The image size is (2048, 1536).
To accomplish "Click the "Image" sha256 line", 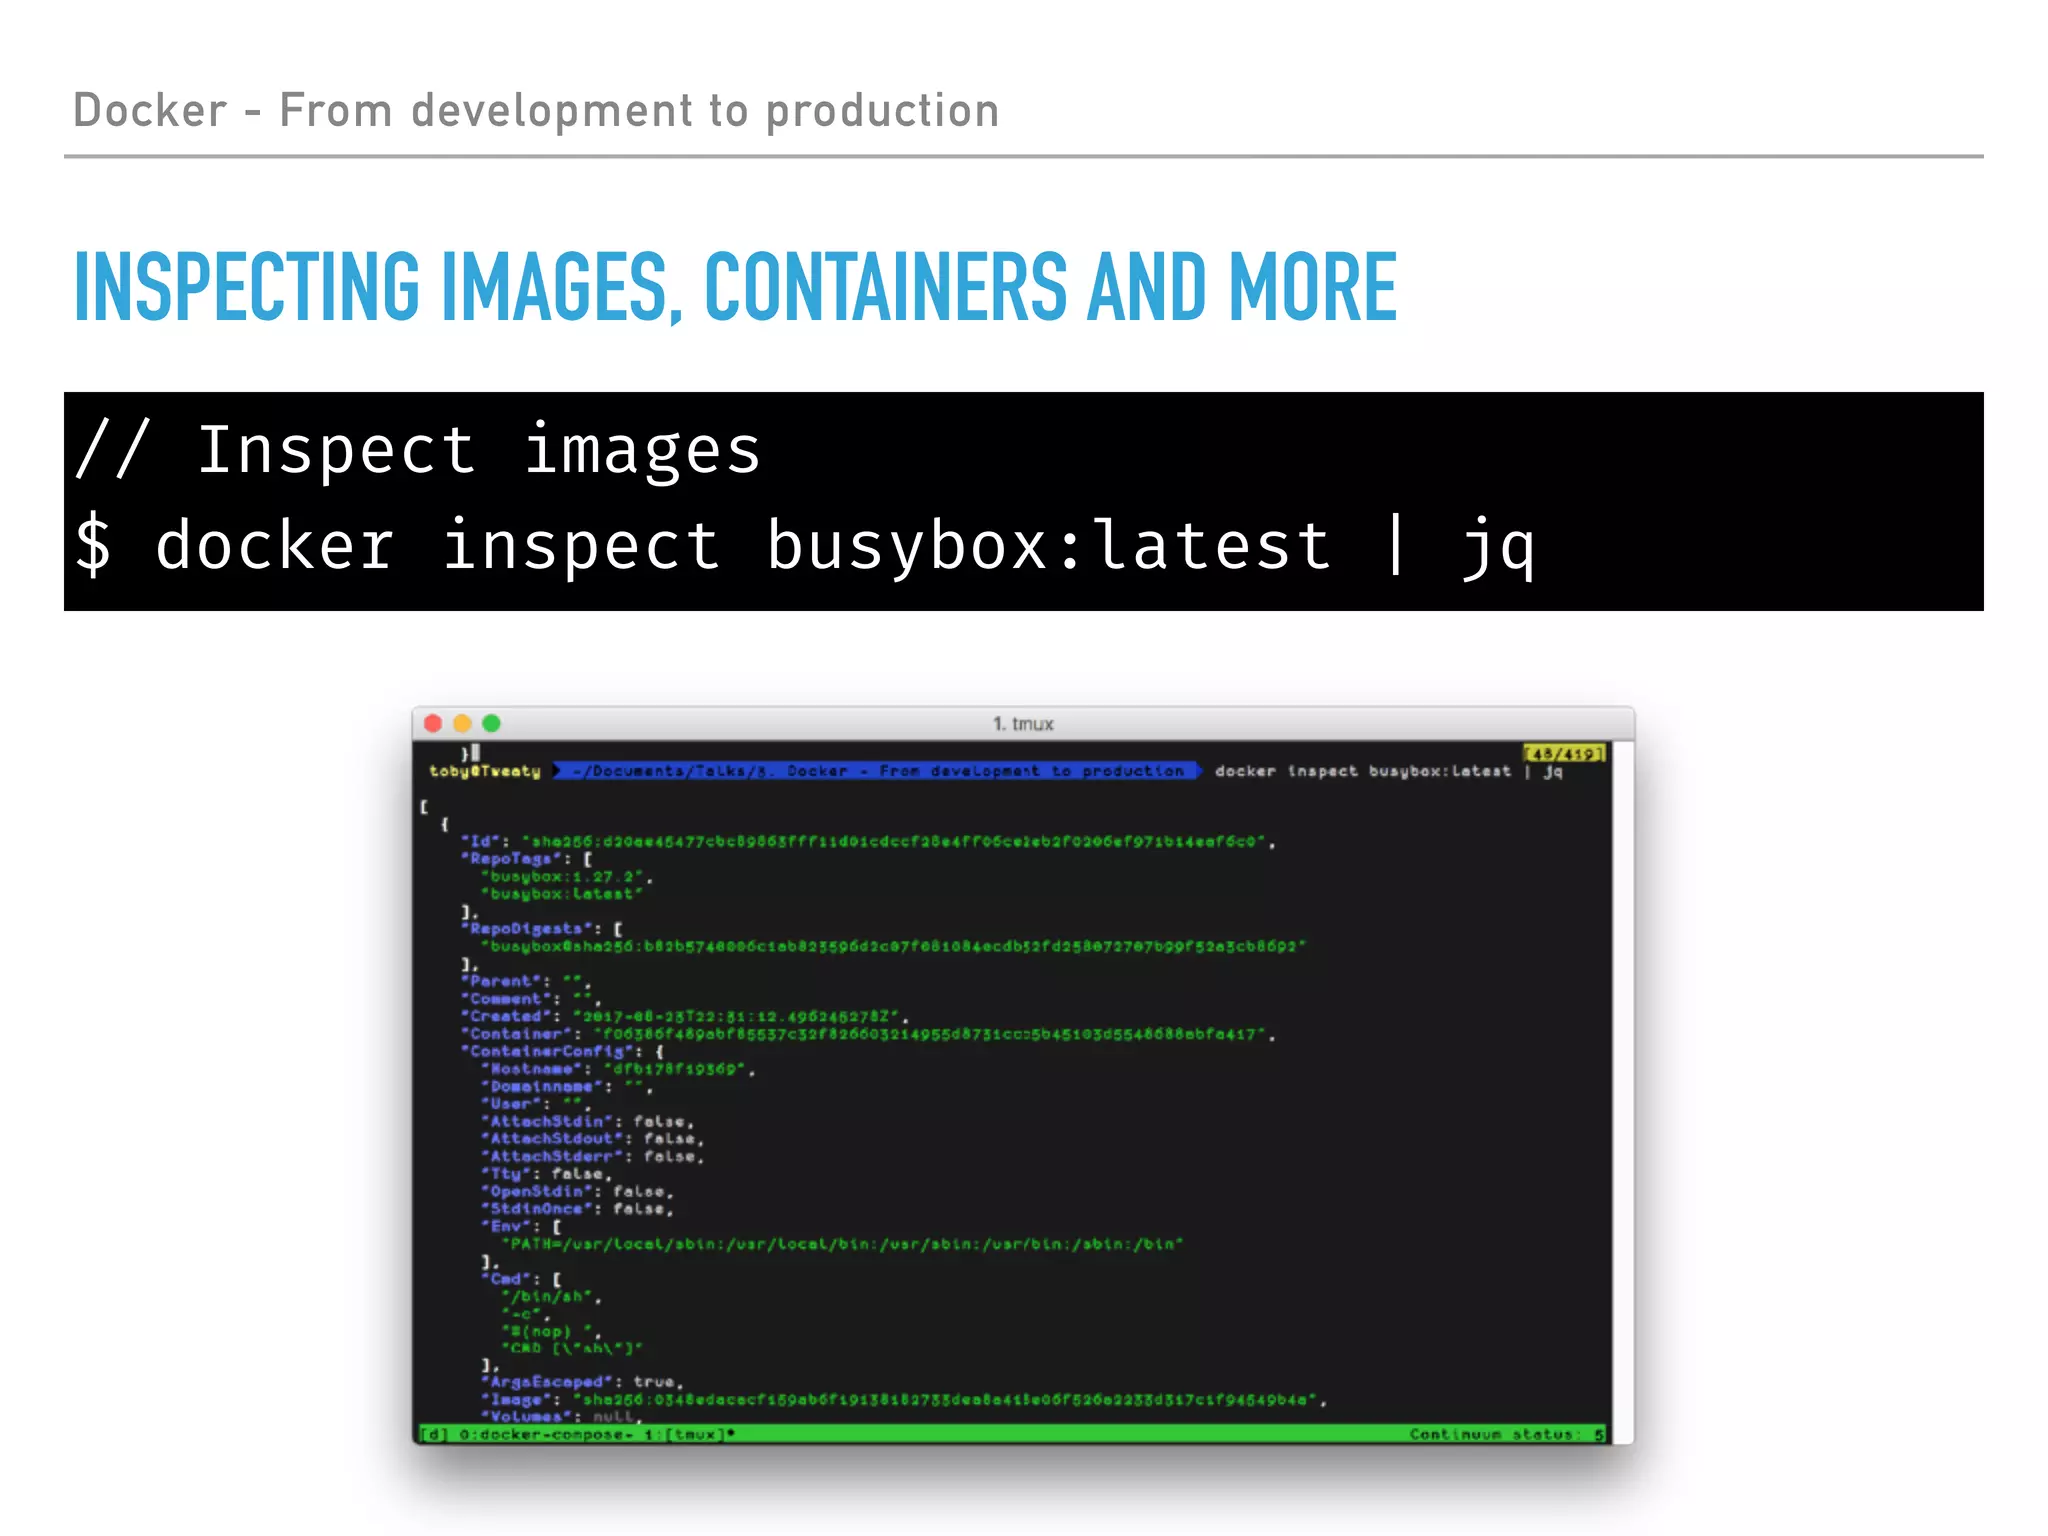I will coord(904,1400).
